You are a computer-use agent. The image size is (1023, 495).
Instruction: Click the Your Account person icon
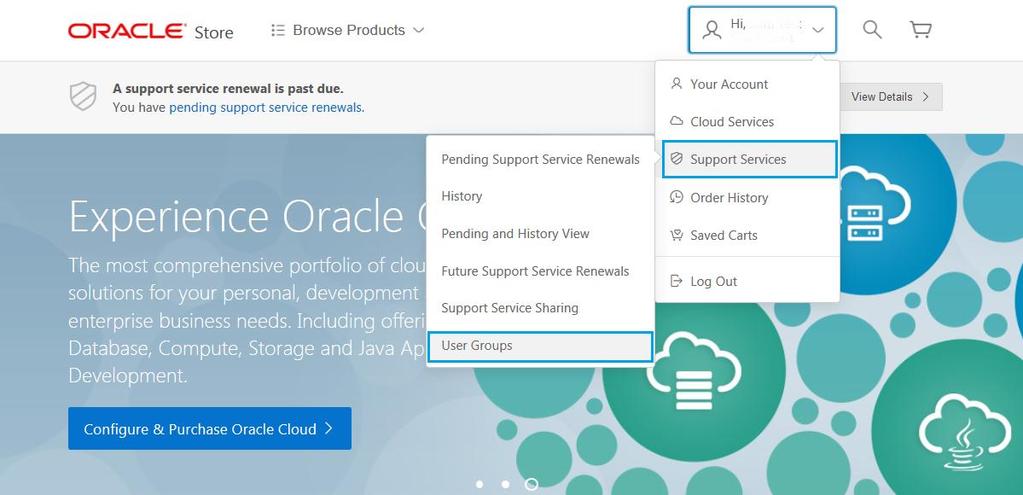tap(677, 83)
